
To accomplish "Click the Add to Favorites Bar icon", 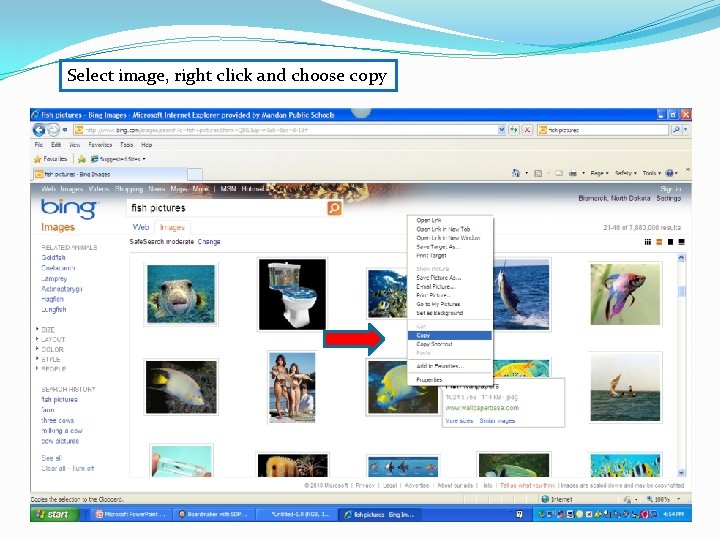I will click(82, 159).
